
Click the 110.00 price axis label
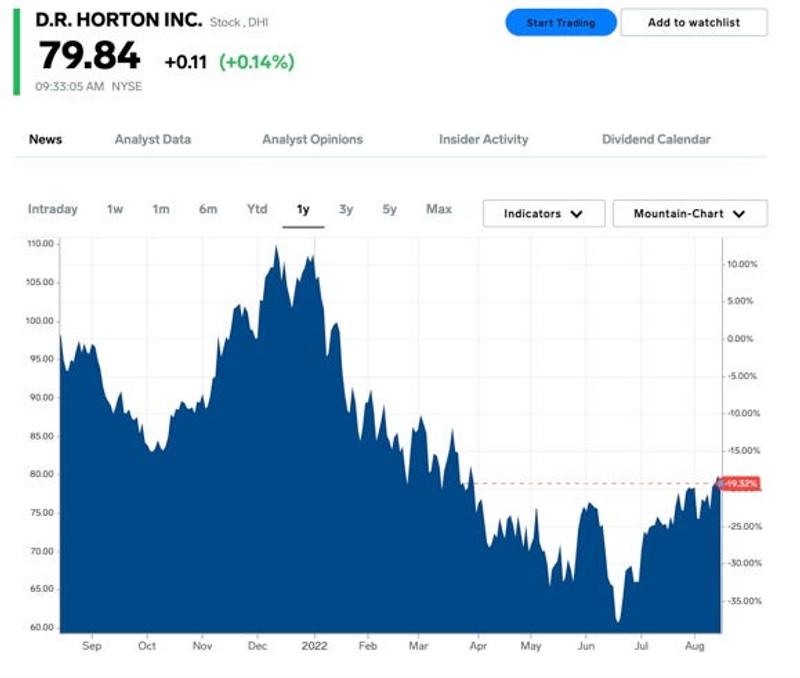tap(40, 244)
